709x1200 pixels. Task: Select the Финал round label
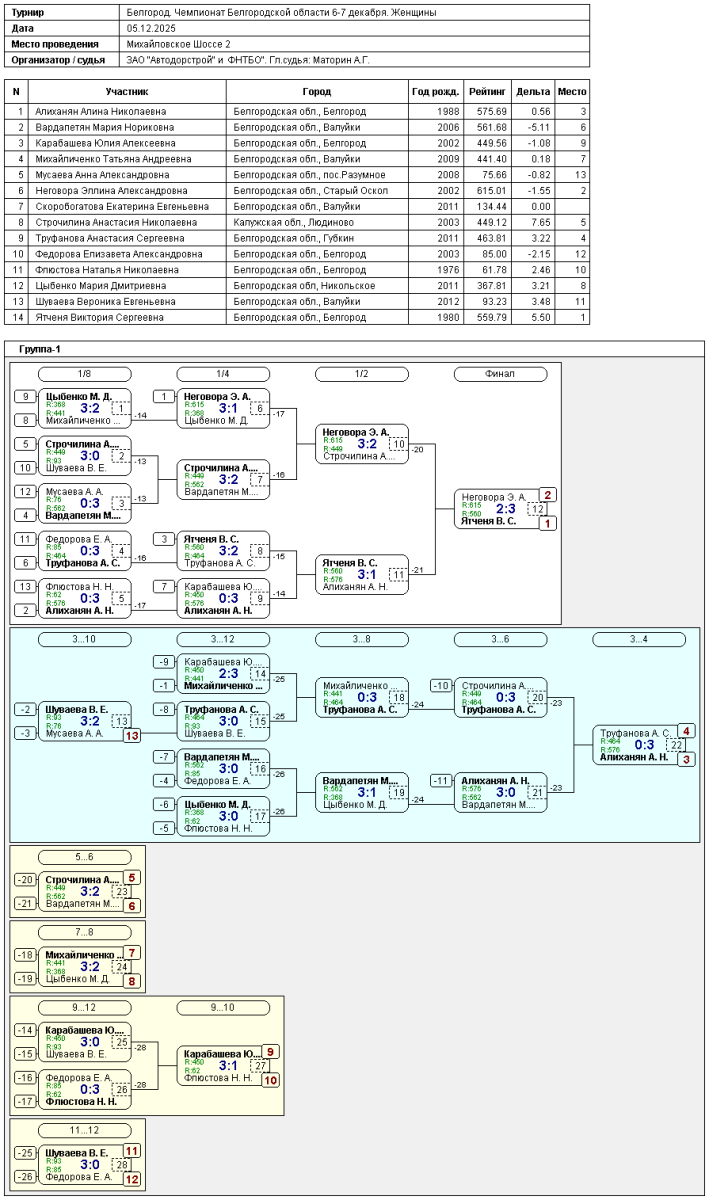click(499, 374)
